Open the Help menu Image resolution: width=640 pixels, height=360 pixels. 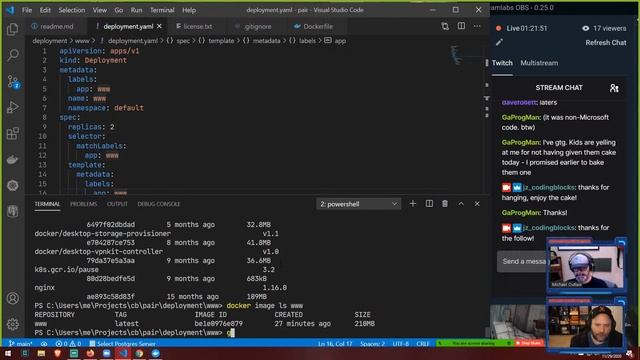(189, 10)
